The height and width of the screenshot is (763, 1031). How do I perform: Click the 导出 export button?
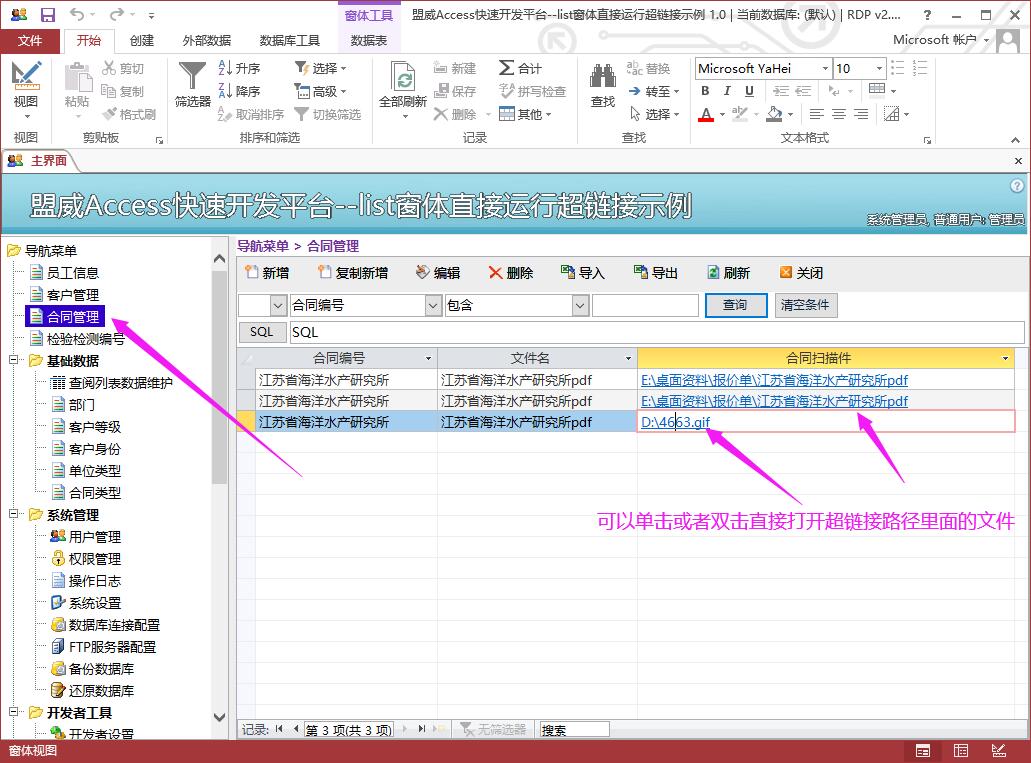[655, 273]
